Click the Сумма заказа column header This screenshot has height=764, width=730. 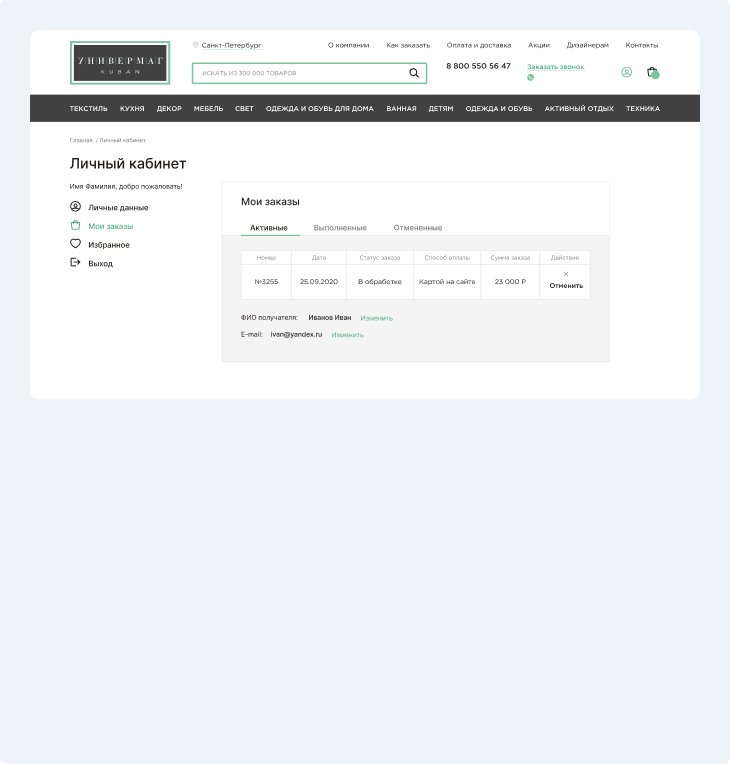click(510, 258)
